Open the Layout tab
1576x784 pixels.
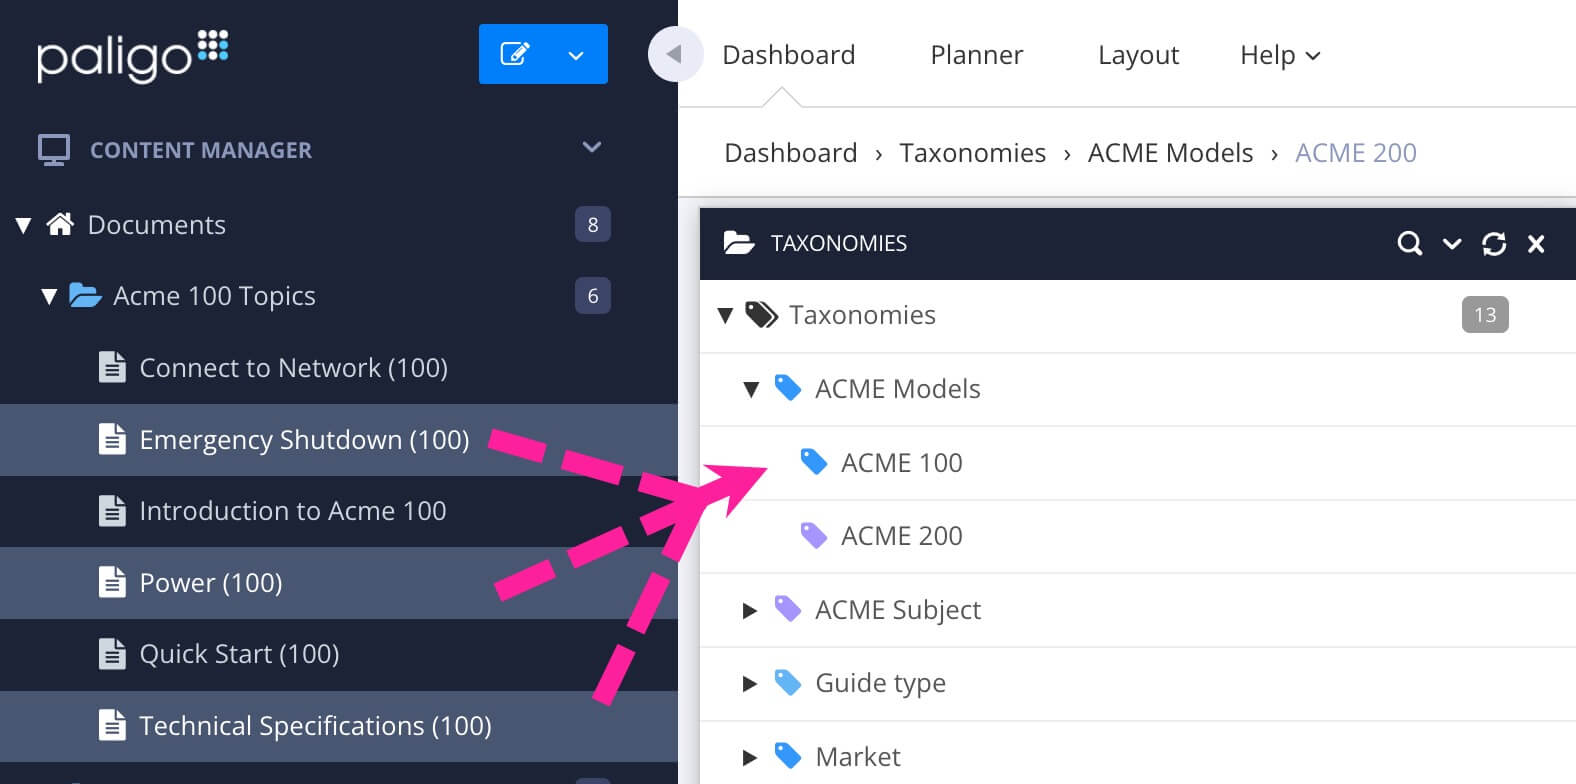point(1138,55)
